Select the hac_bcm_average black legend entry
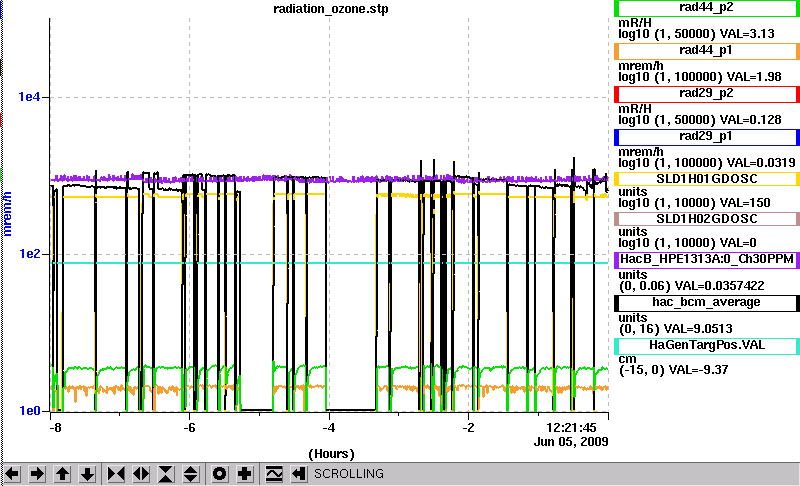800x486 pixels. [x=707, y=303]
